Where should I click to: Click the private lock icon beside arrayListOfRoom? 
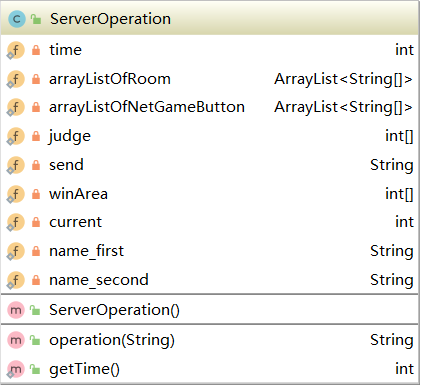pyautogui.click(x=36, y=79)
